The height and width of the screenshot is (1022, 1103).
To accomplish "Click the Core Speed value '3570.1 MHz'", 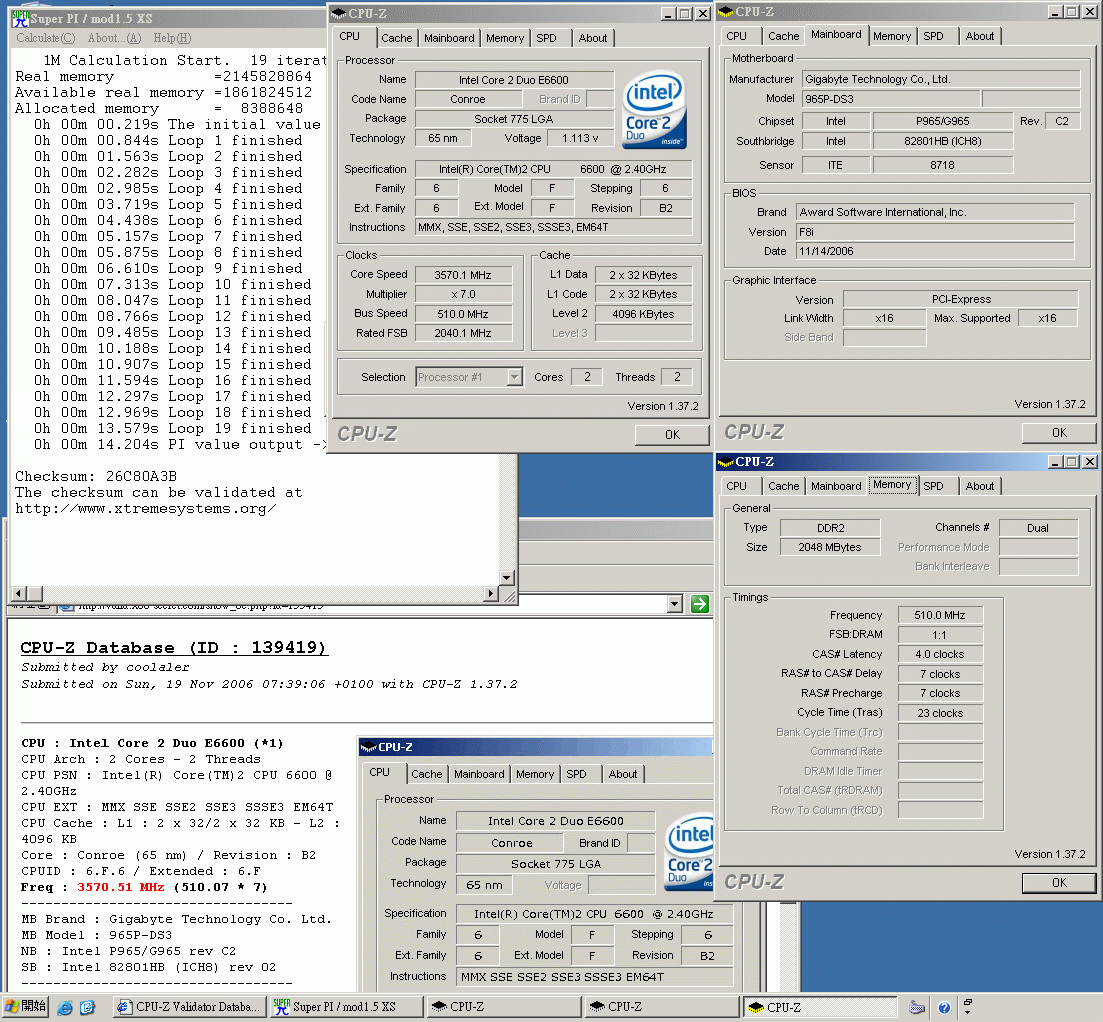I will pos(463,275).
